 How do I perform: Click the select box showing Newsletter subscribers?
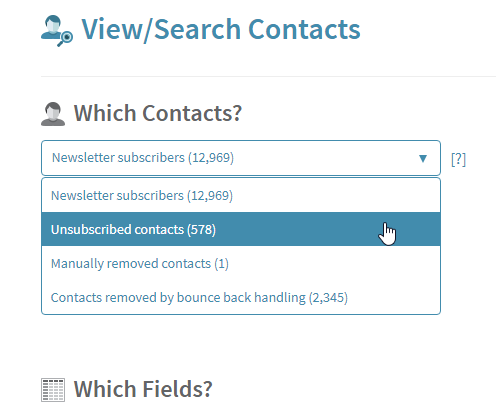point(241,158)
